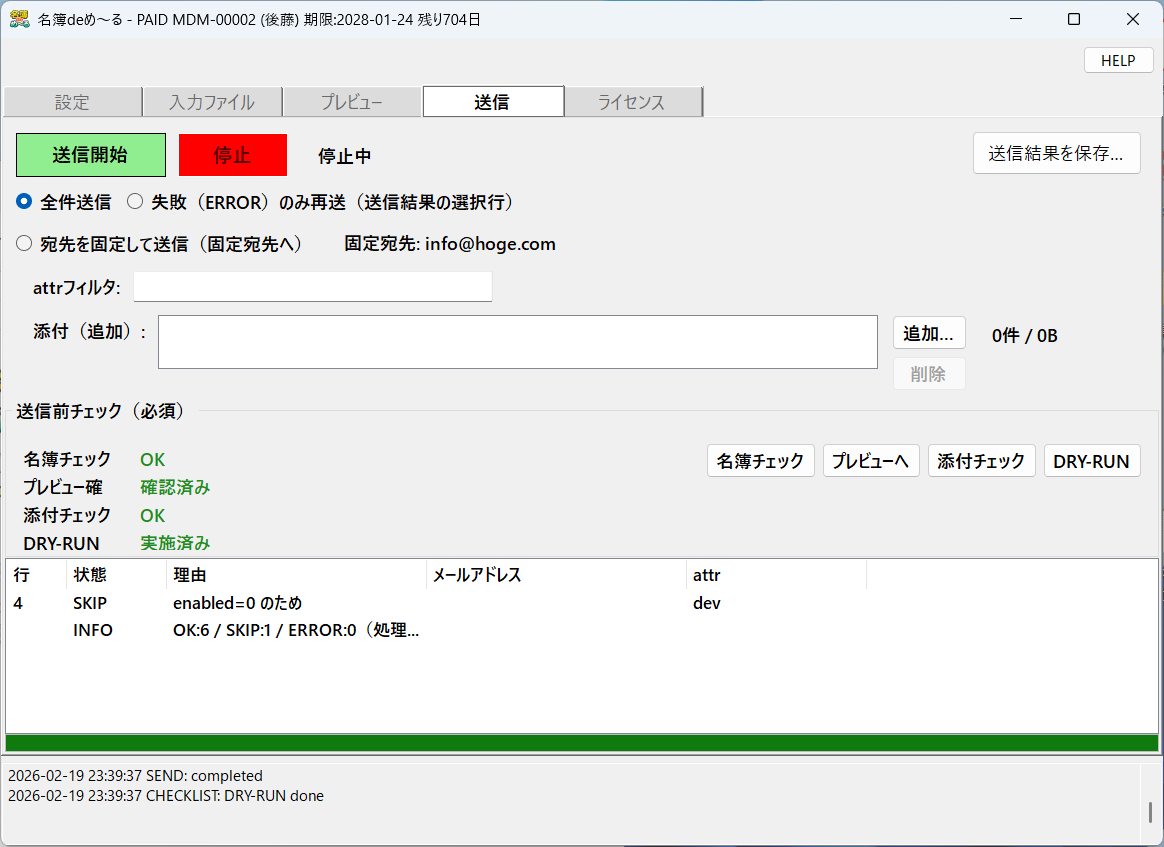Switch to the 設定 tab
1164x847 pixels.
[x=72, y=102]
